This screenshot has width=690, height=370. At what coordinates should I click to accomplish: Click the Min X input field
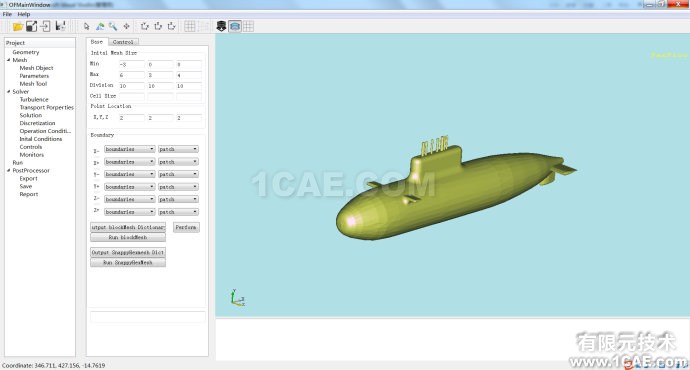(x=132, y=64)
